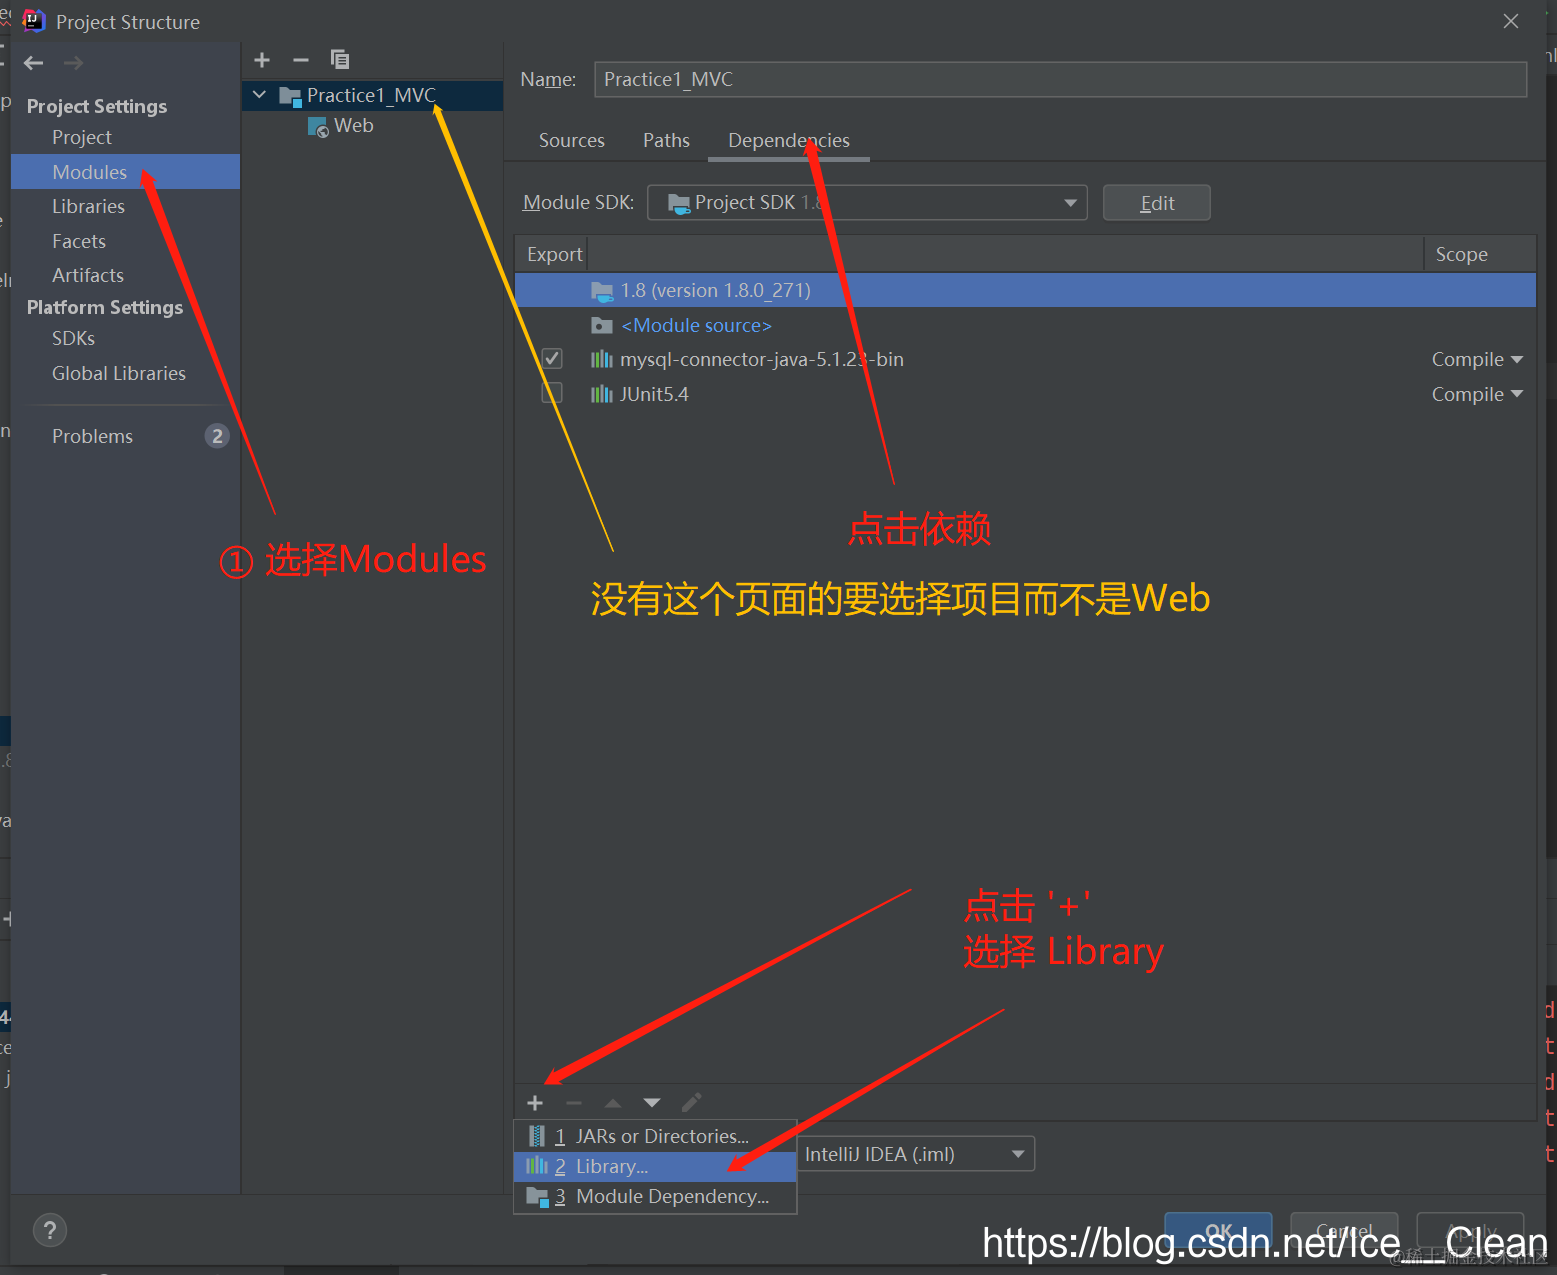
Task: Select the mysql-connector-java-5.1.23-bin row
Action: point(1025,359)
